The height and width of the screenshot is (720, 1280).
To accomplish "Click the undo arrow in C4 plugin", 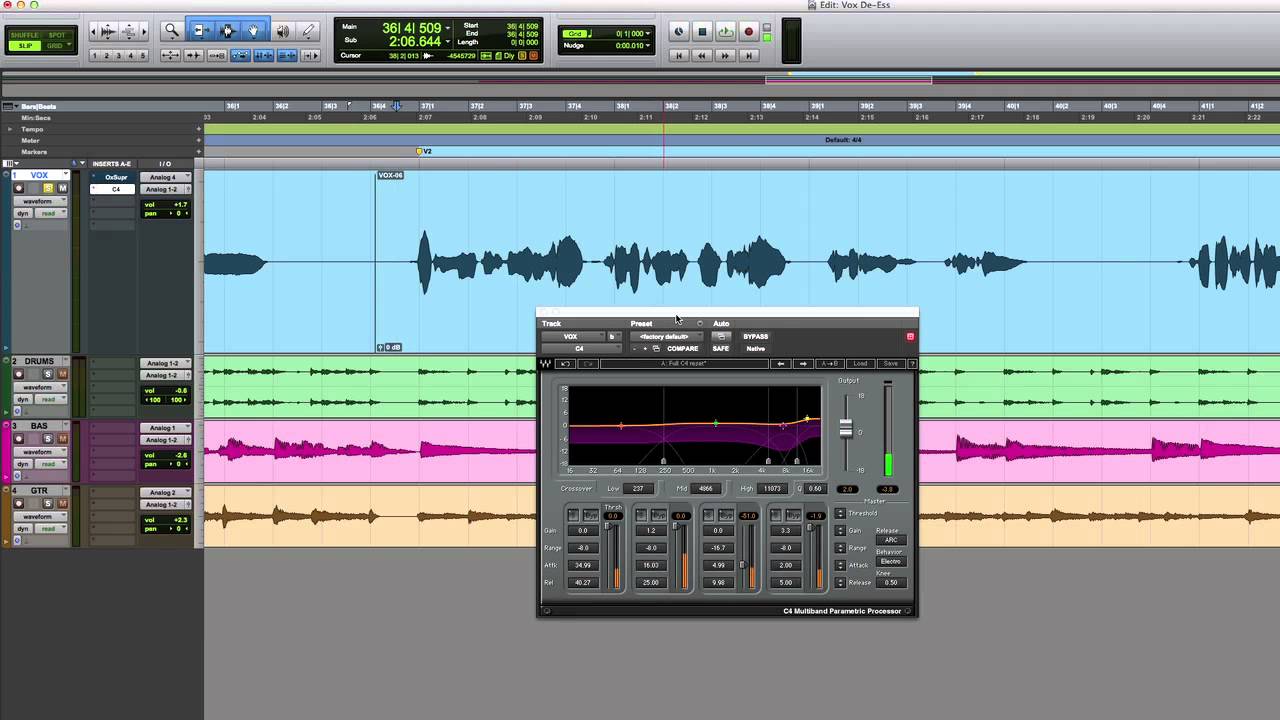I will tap(566, 364).
